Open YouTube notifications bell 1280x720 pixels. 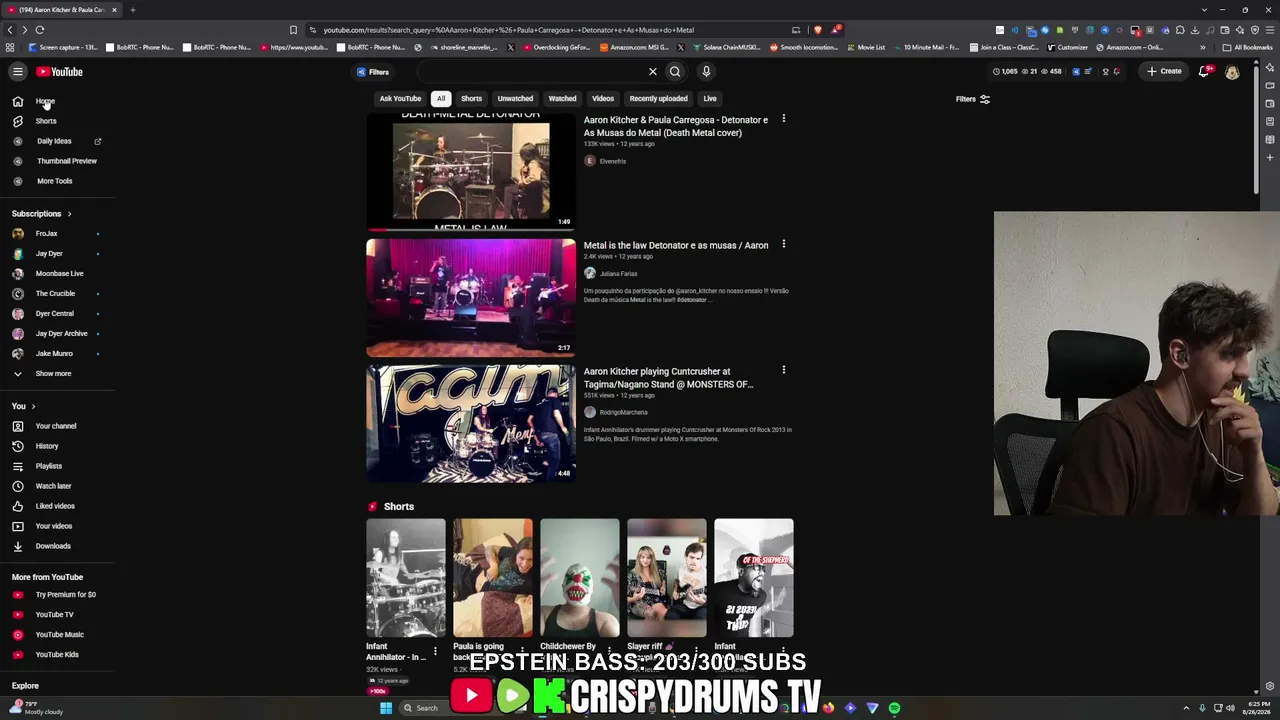pyautogui.click(x=1205, y=71)
